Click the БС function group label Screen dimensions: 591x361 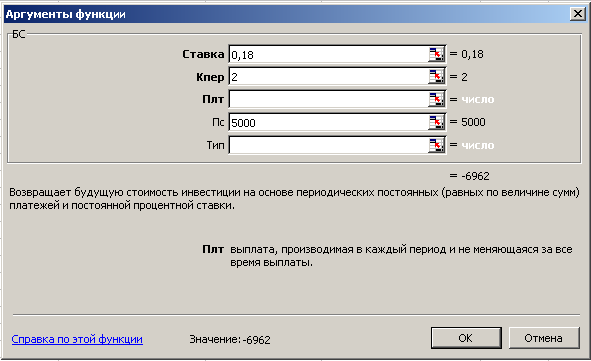pyautogui.click(x=19, y=34)
